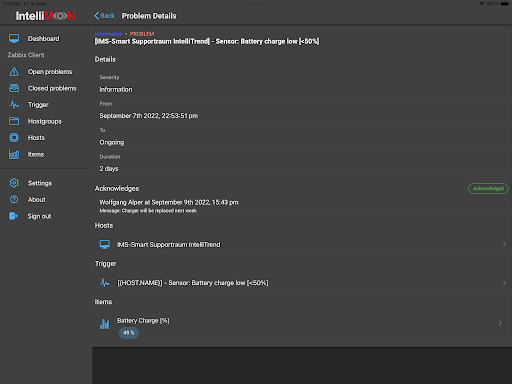Click the Dashboard monitor icon
This screenshot has height=384, width=512.
click(x=14, y=39)
